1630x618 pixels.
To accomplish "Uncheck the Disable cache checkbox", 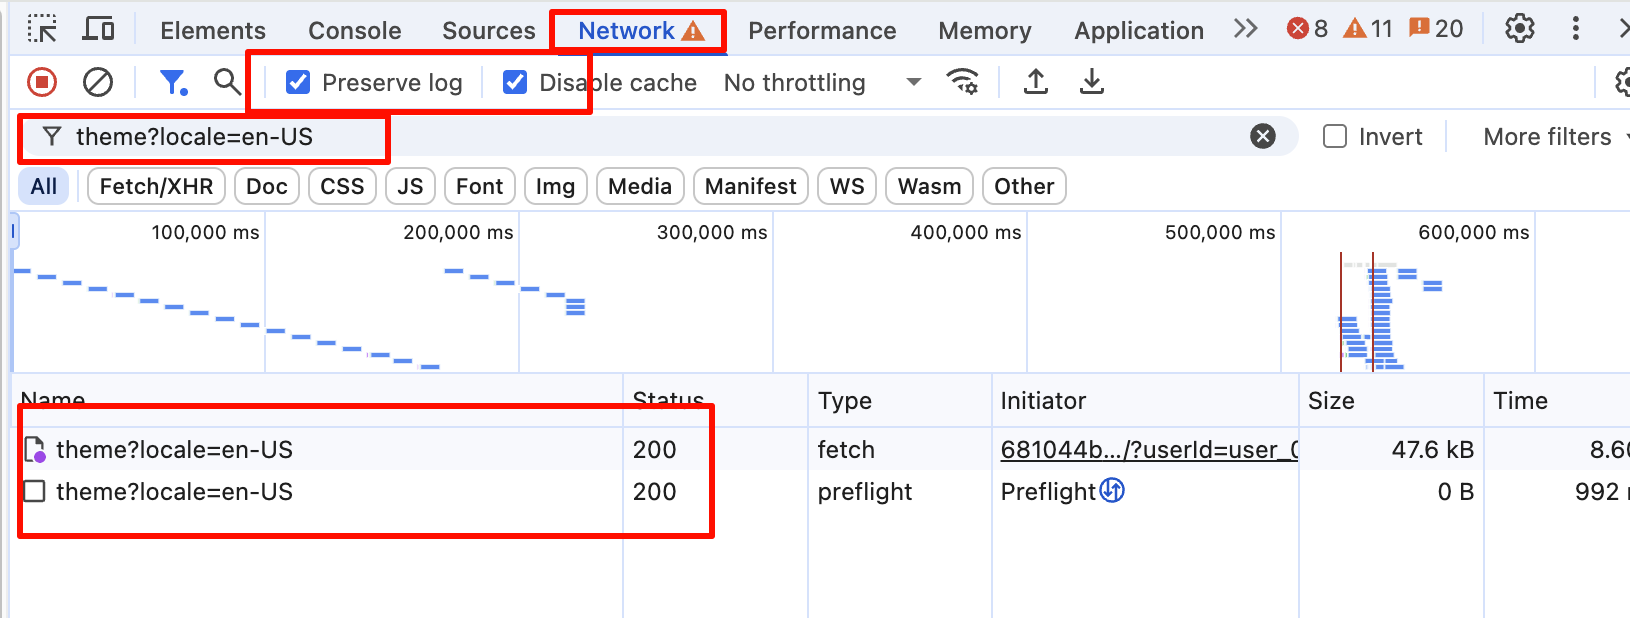I will (515, 82).
